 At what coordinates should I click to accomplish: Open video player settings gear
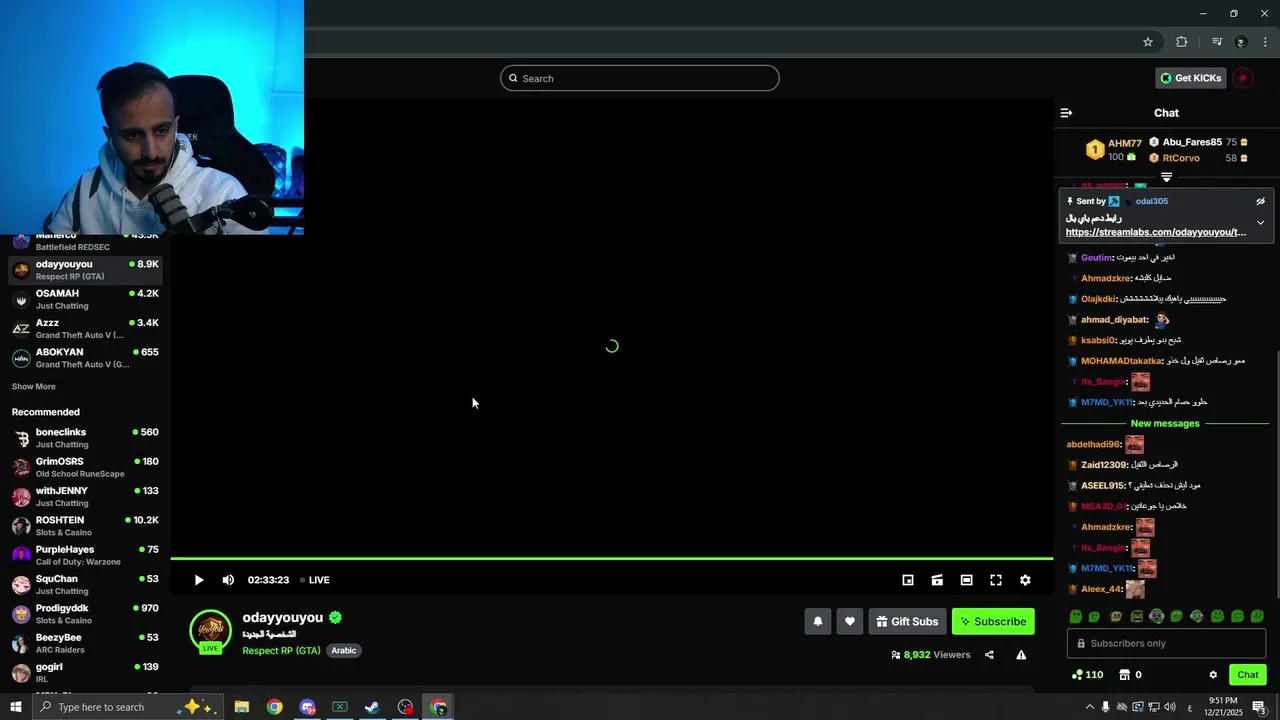coord(1025,580)
